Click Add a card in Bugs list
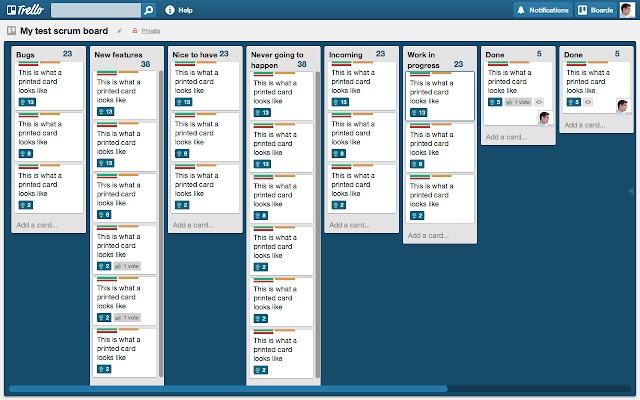 point(37,225)
